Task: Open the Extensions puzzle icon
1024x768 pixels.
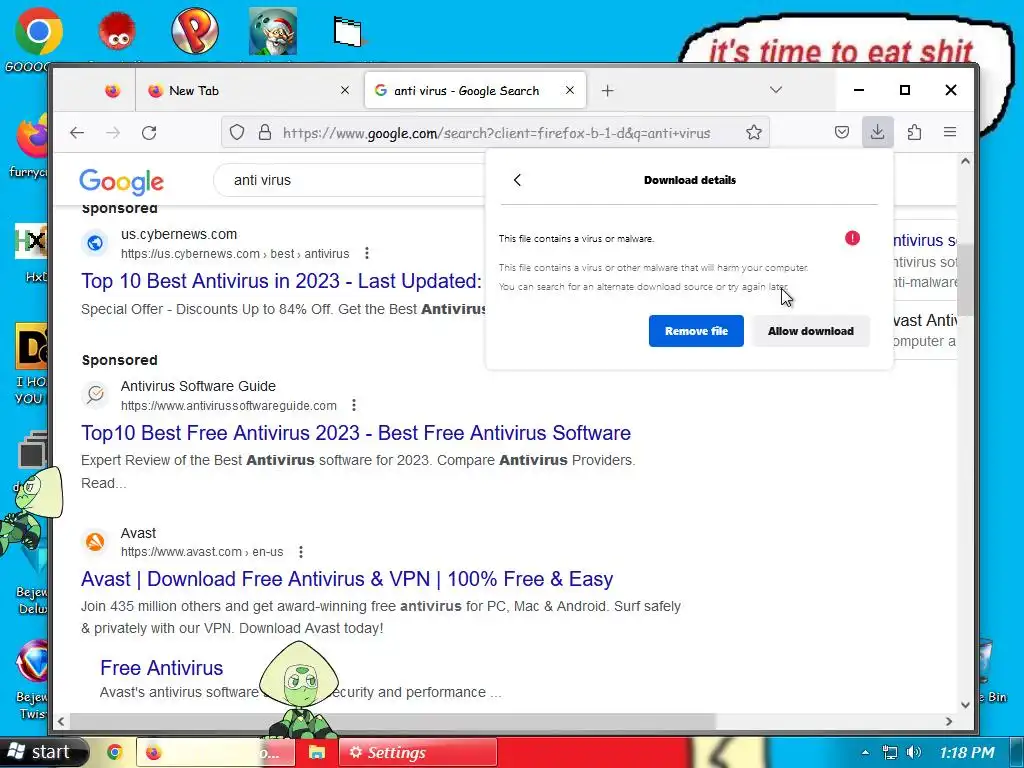Action: point(914,133)
